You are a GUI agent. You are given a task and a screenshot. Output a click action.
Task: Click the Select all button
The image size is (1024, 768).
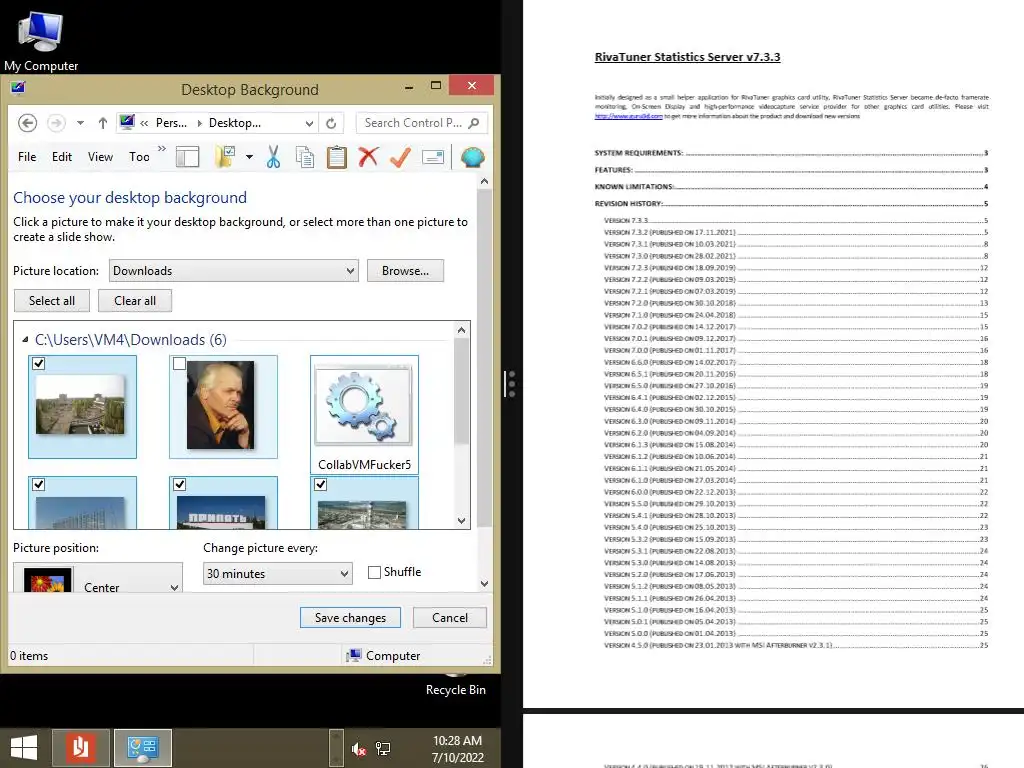click(x=52, y=300)
